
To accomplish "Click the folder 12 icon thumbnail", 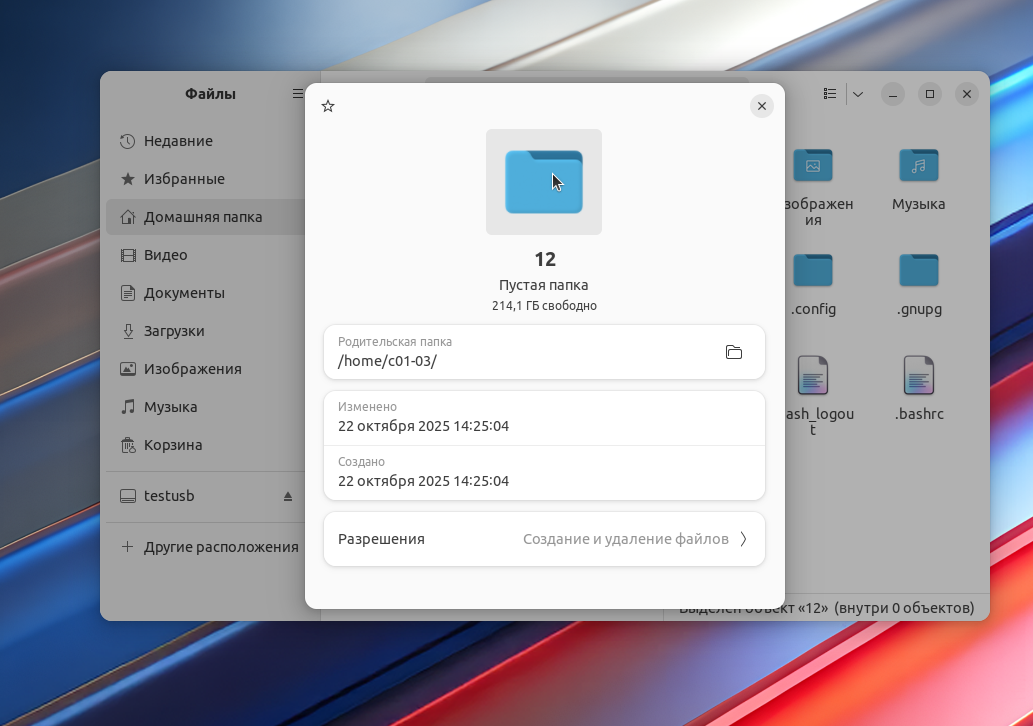I will (544, 182).
